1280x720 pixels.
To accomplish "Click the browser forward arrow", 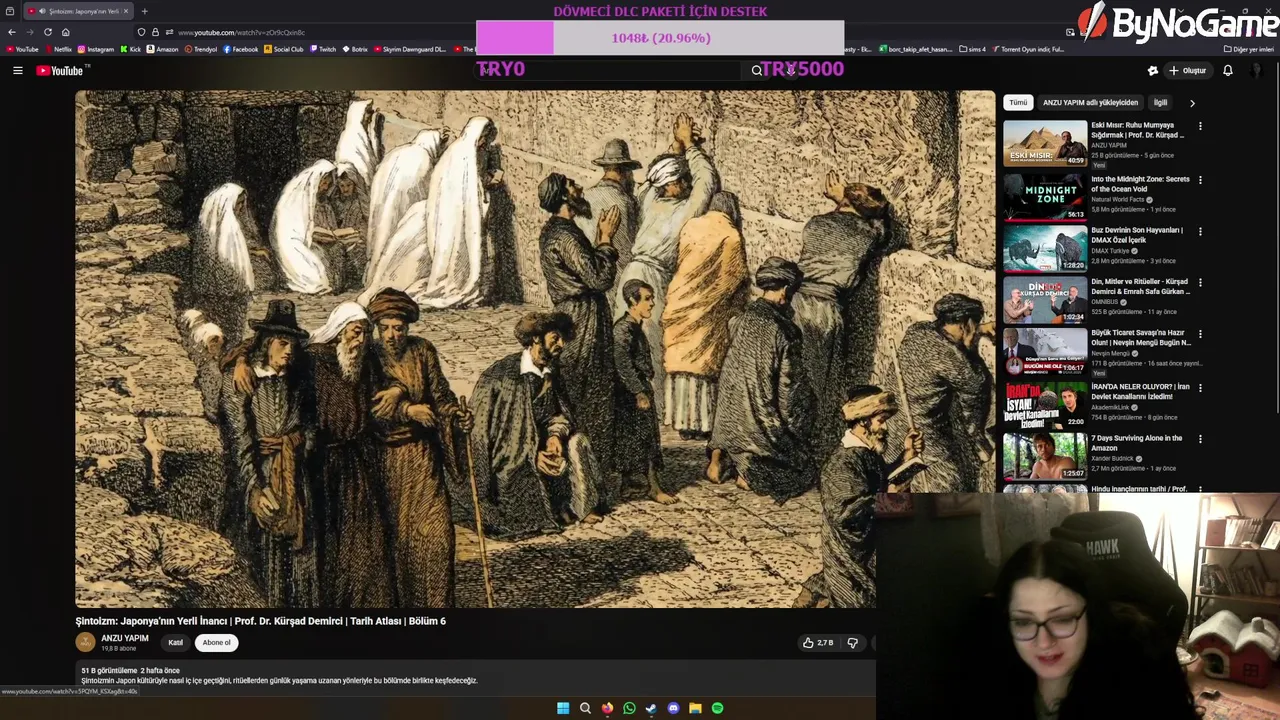I will [x=30, y=32].
